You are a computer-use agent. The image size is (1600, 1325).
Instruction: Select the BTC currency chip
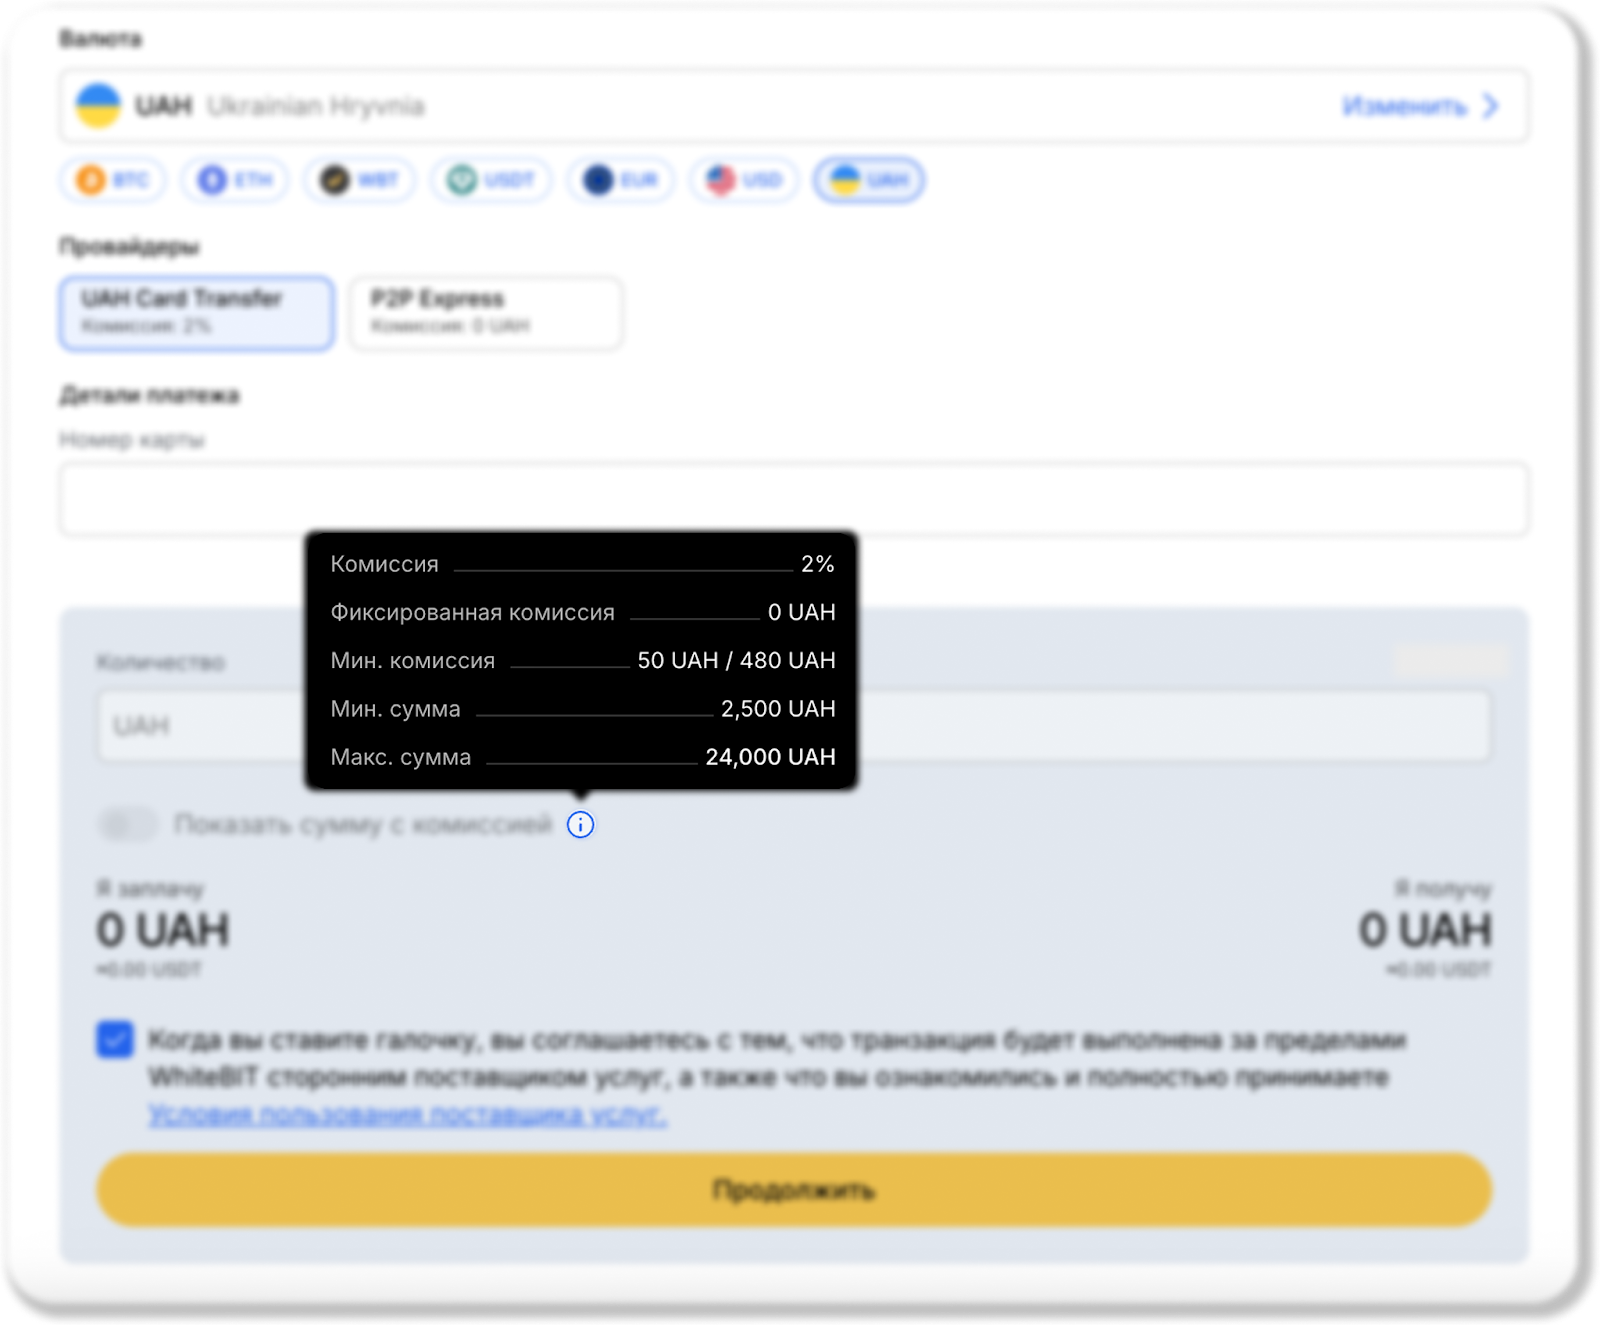pyautogui.click(x=113, y=180)
